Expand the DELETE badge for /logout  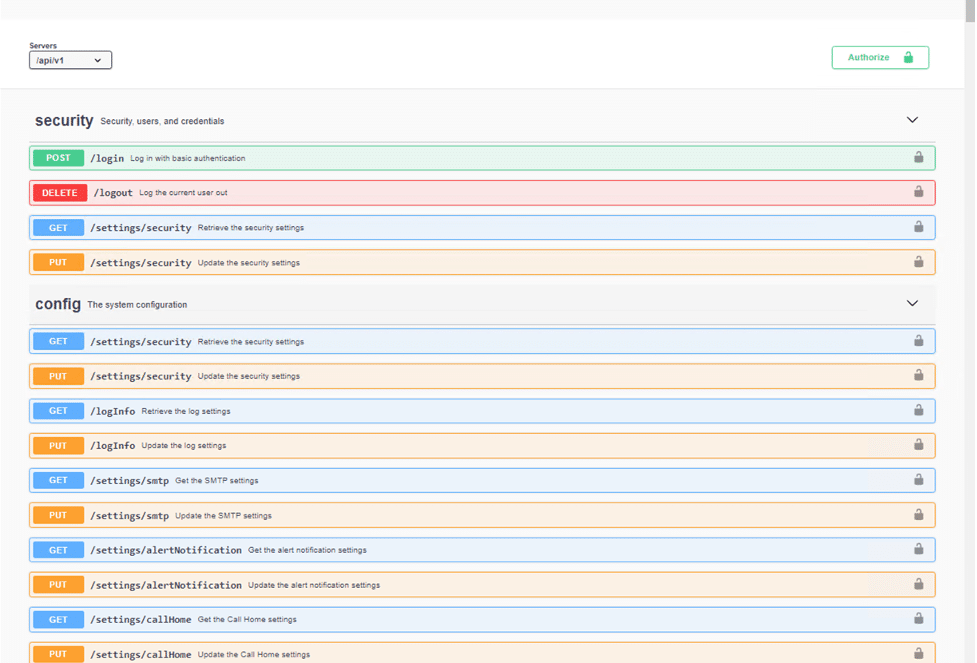tap(60, 193)
